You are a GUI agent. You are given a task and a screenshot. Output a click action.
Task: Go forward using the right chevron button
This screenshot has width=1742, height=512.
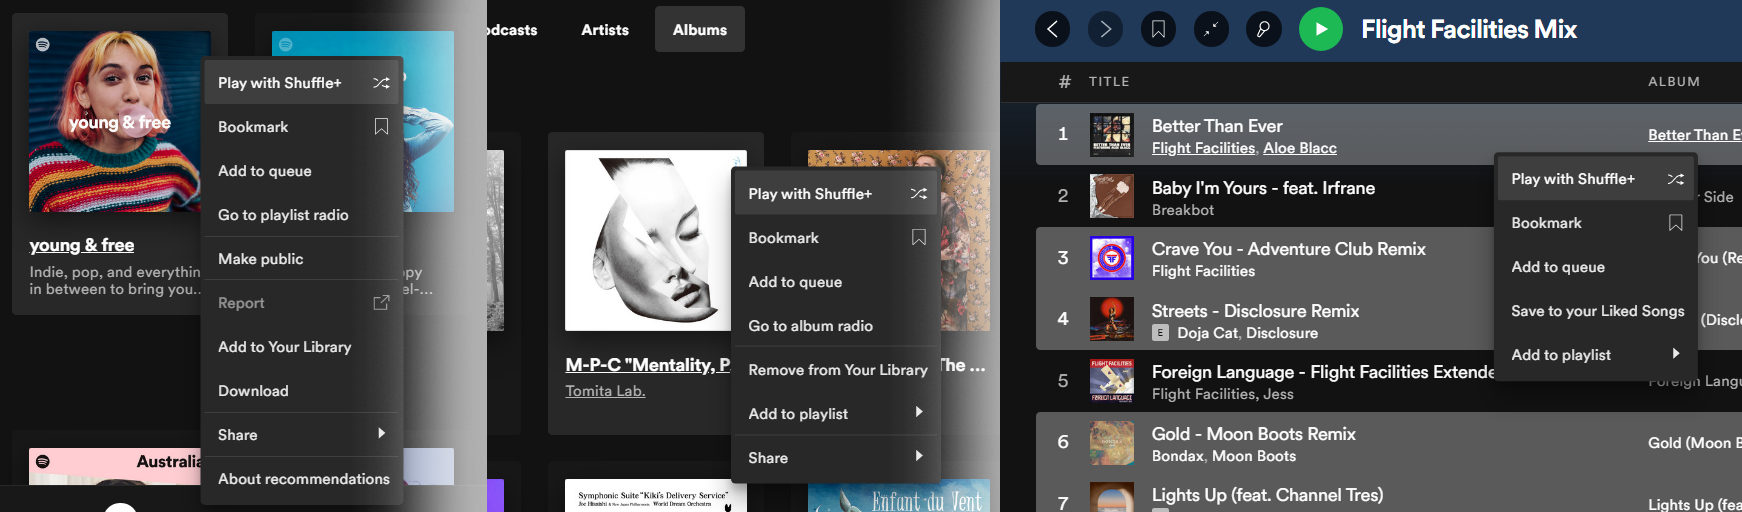1105,30
